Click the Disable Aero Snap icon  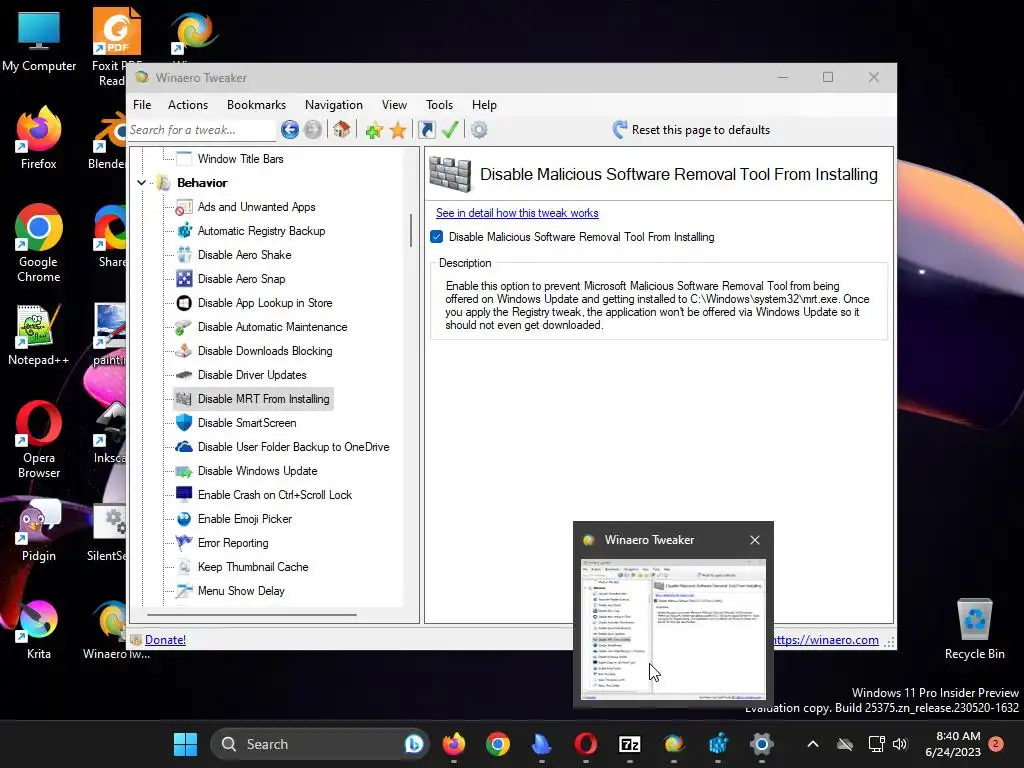pos(184,279)
